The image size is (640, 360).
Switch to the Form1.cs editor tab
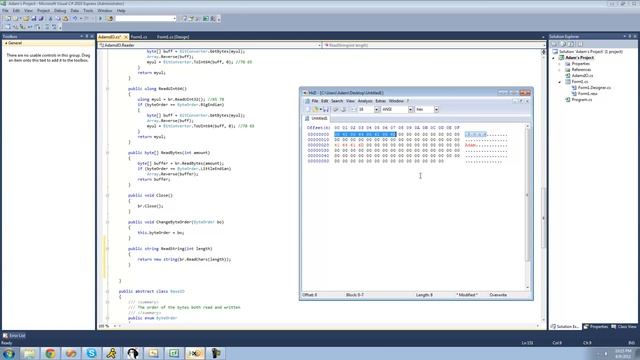pyautogui.click(x=139, y=37)
